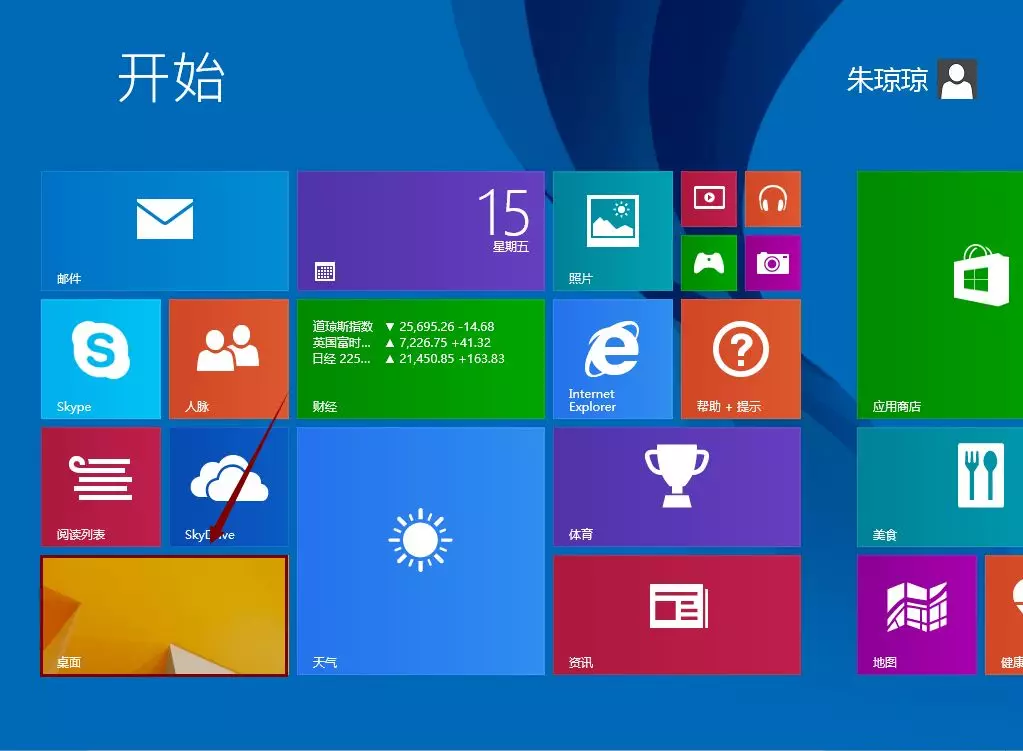Screen dimensions: 1023x751
Task: Click the user account avatar picture
Action: click(x=957, y=79)
